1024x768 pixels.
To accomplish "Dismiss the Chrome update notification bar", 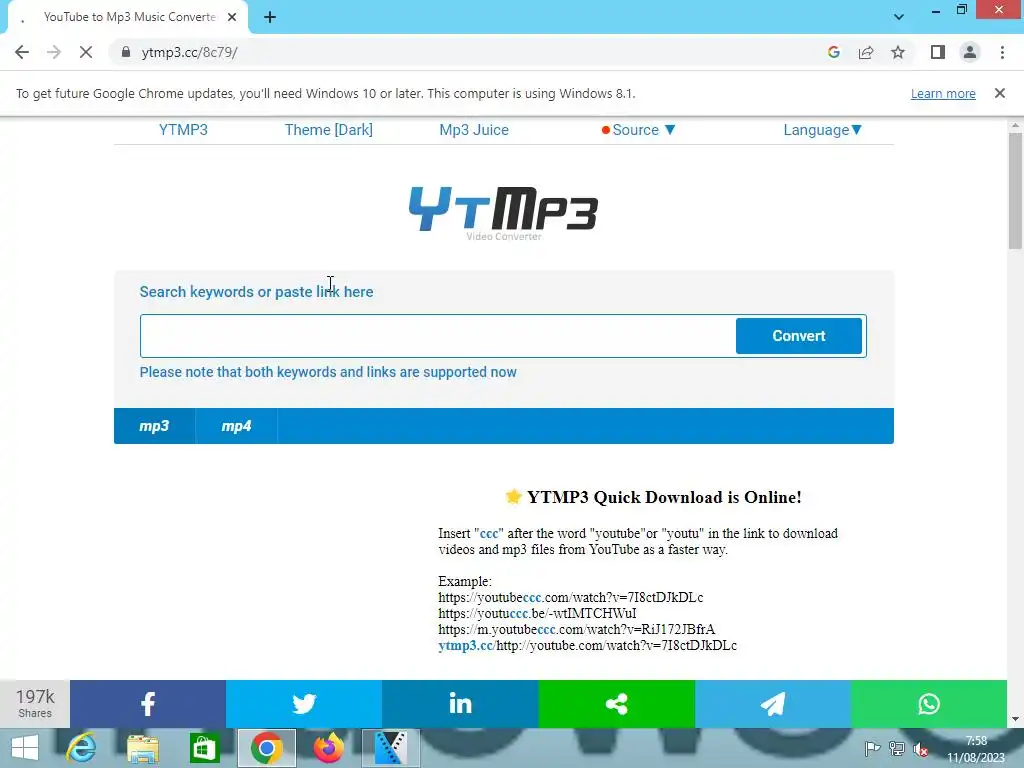I will point(999,93).
